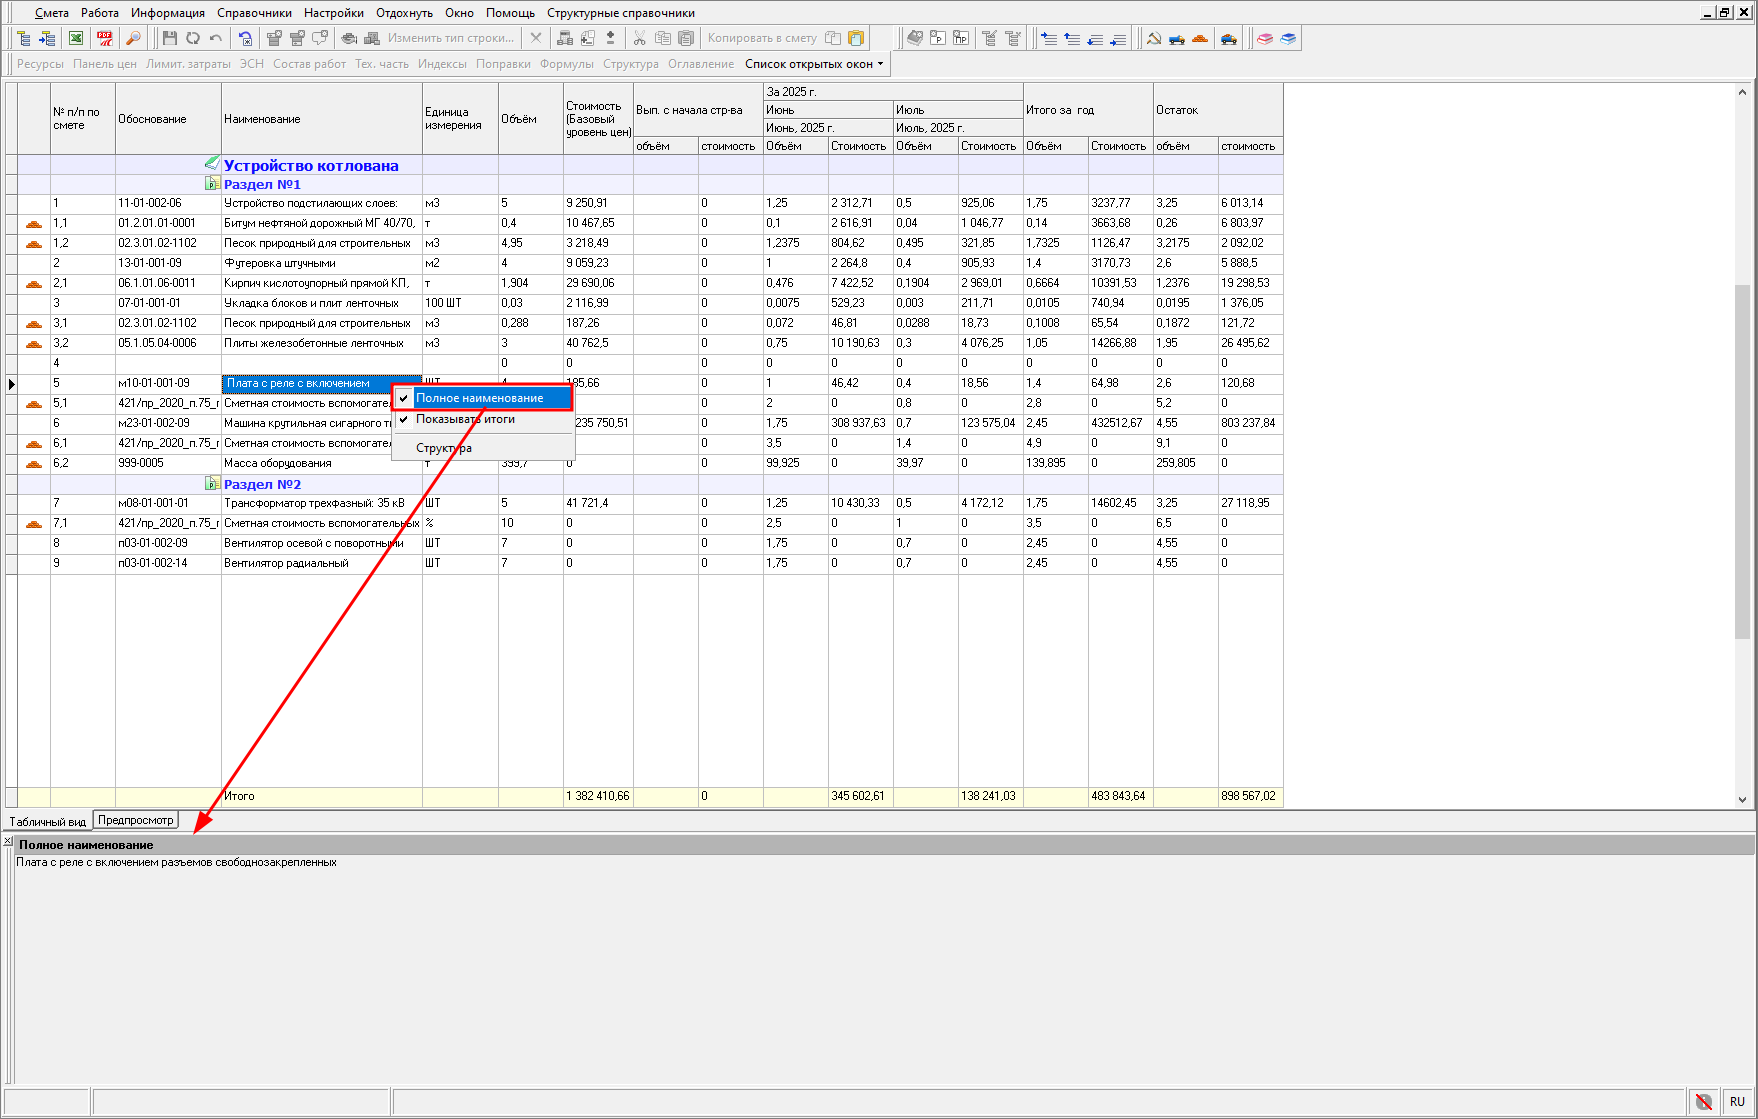Click the RU language indicator

click(x=1737, y=1101)
